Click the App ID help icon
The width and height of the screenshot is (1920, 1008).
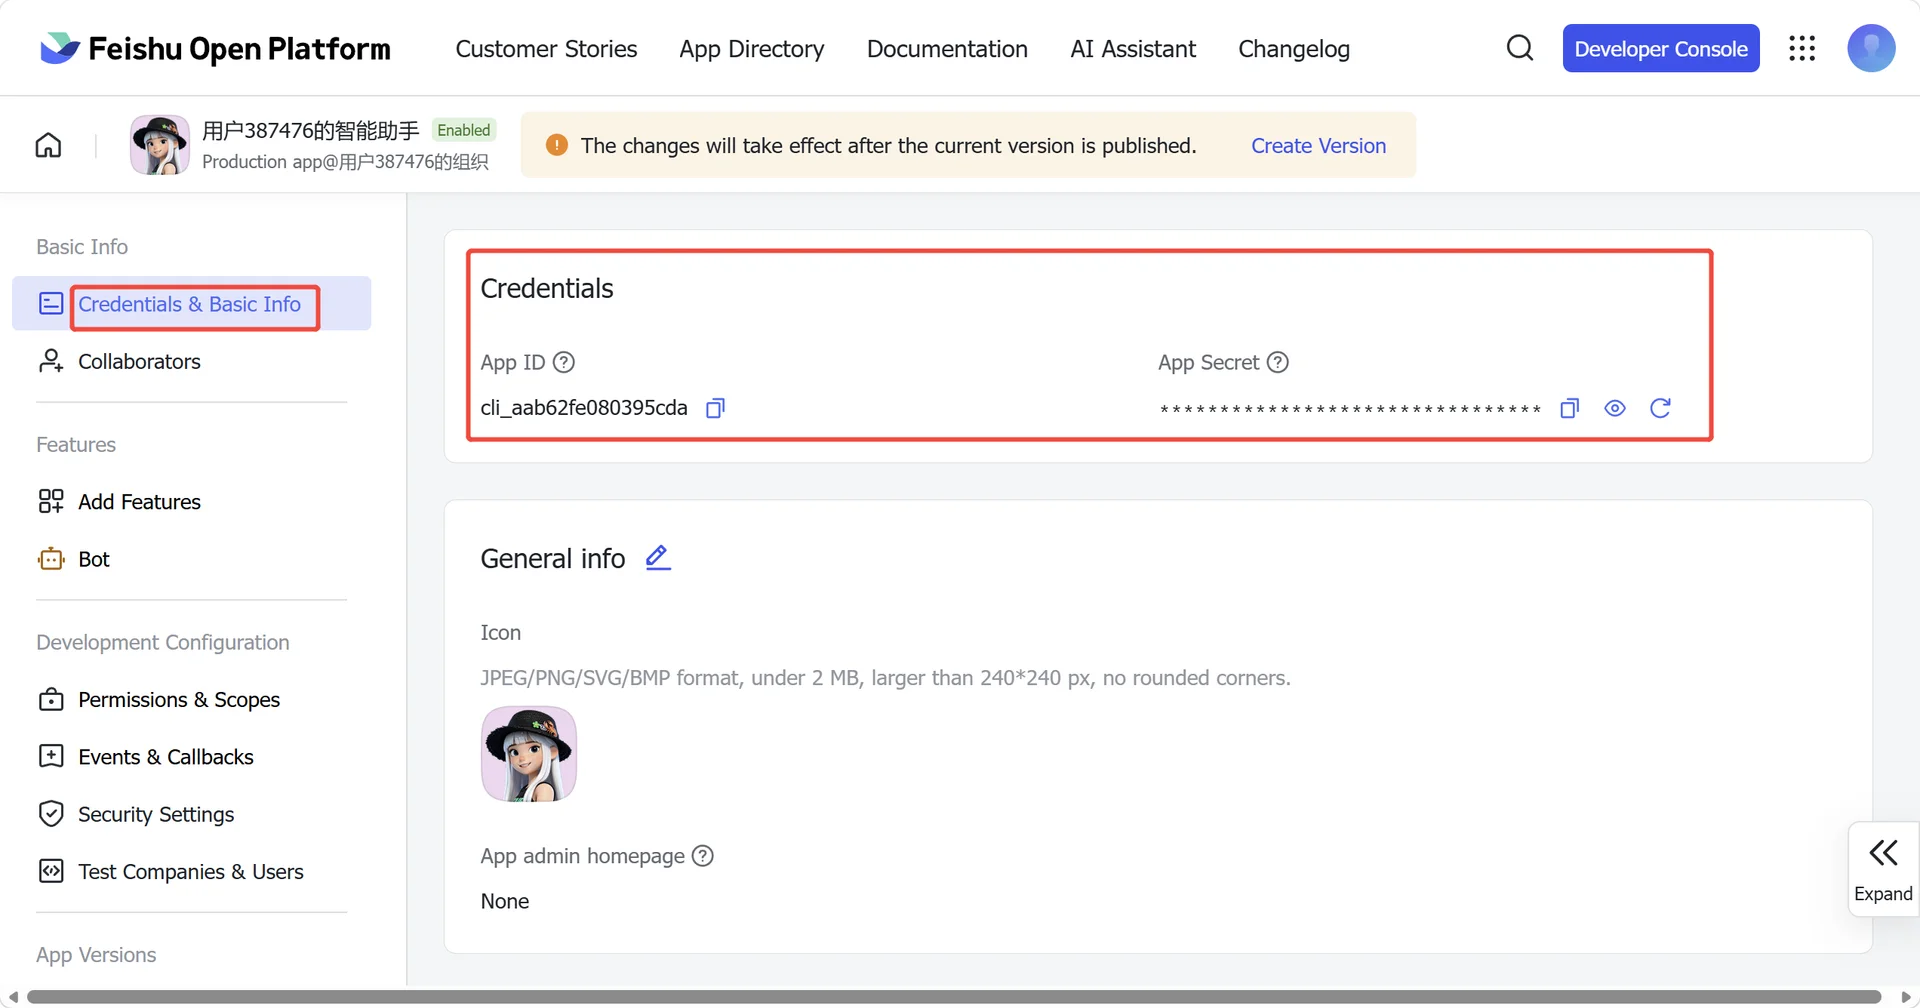(x=564, y=362)
